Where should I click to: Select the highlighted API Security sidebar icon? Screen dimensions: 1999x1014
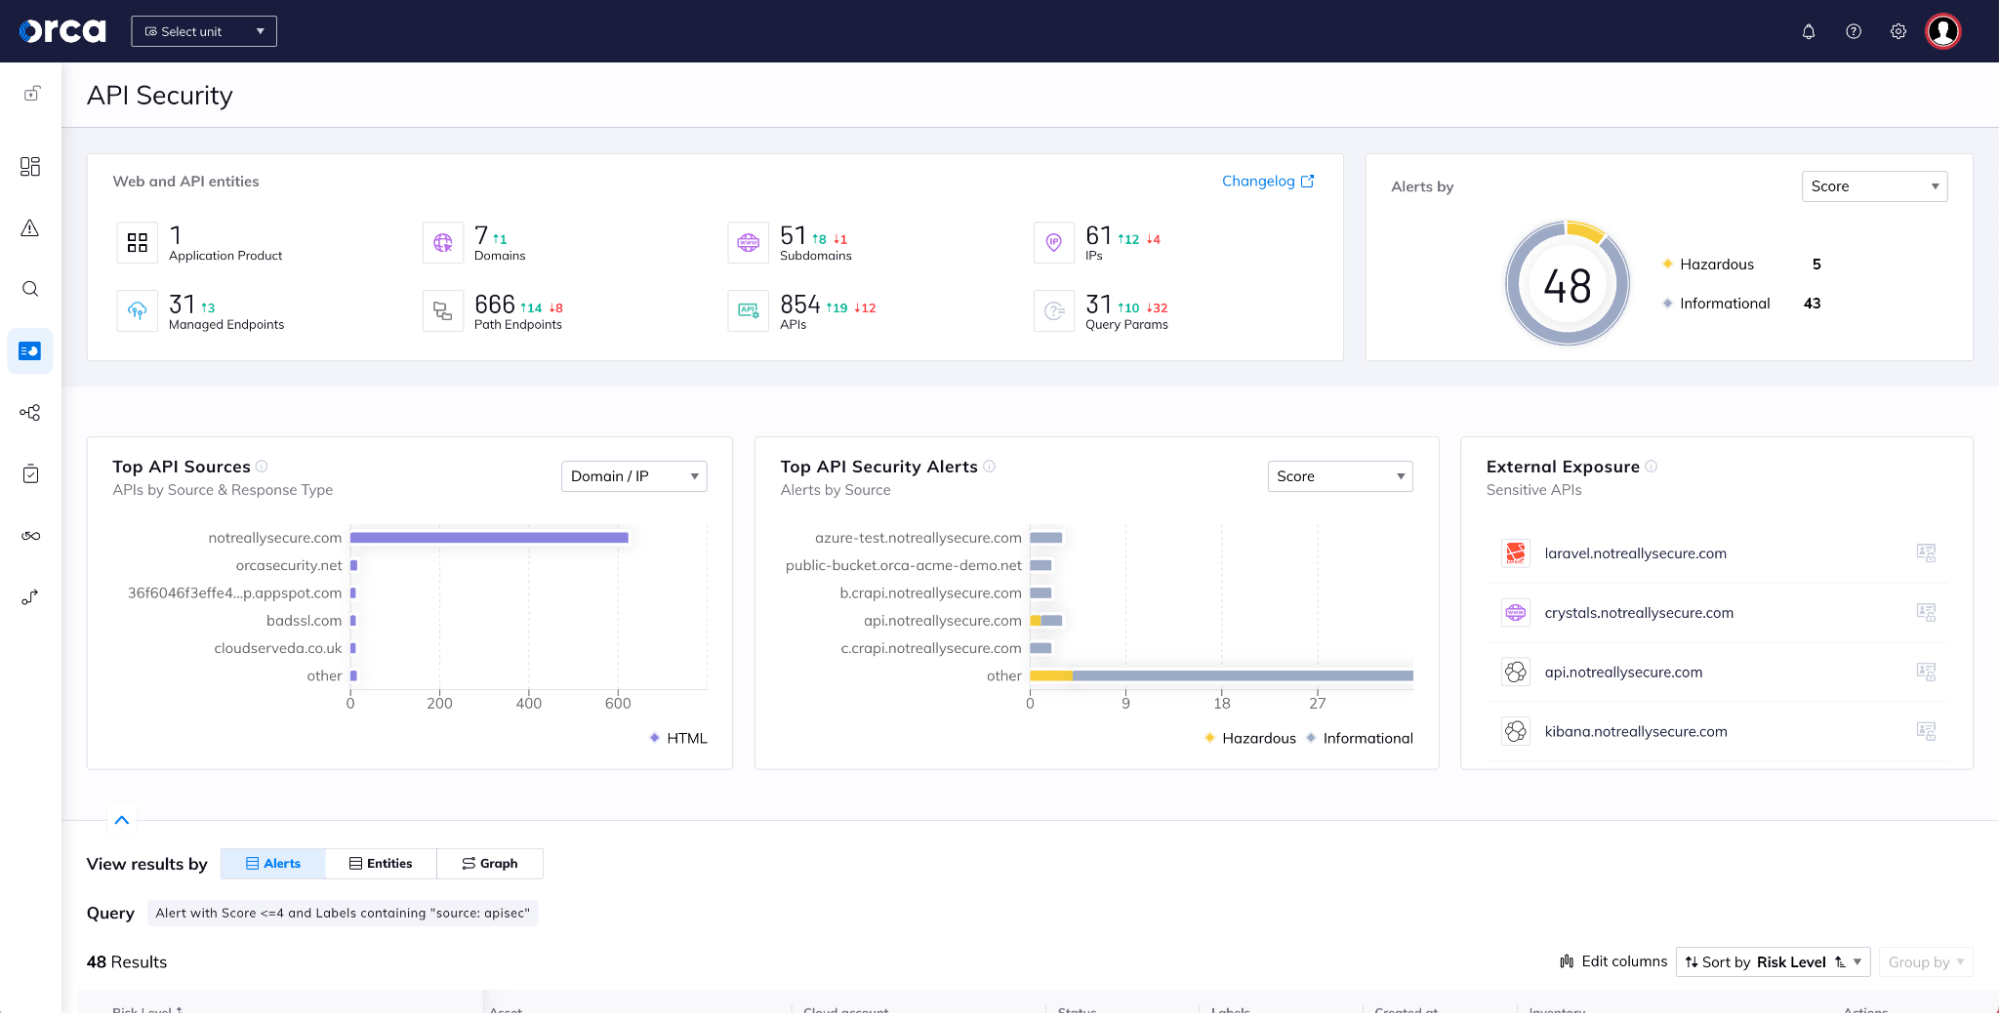[x=30, y=350]
